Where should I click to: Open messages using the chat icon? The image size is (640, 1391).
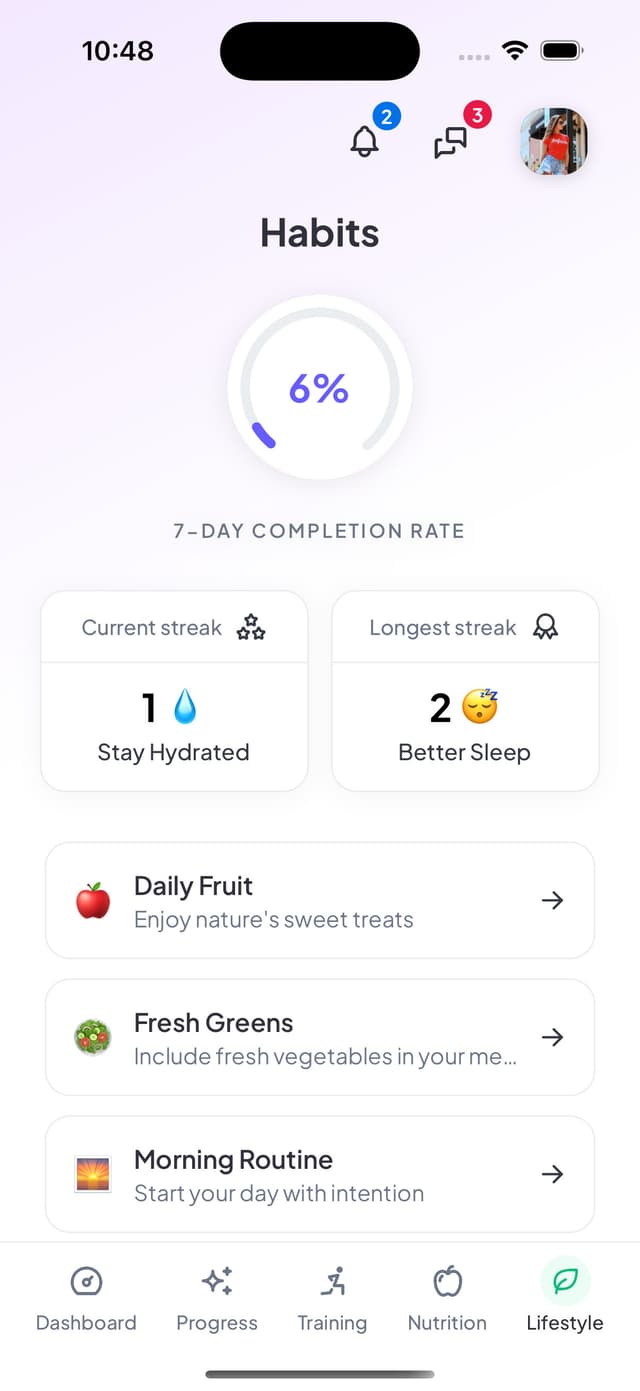[450, 143]
